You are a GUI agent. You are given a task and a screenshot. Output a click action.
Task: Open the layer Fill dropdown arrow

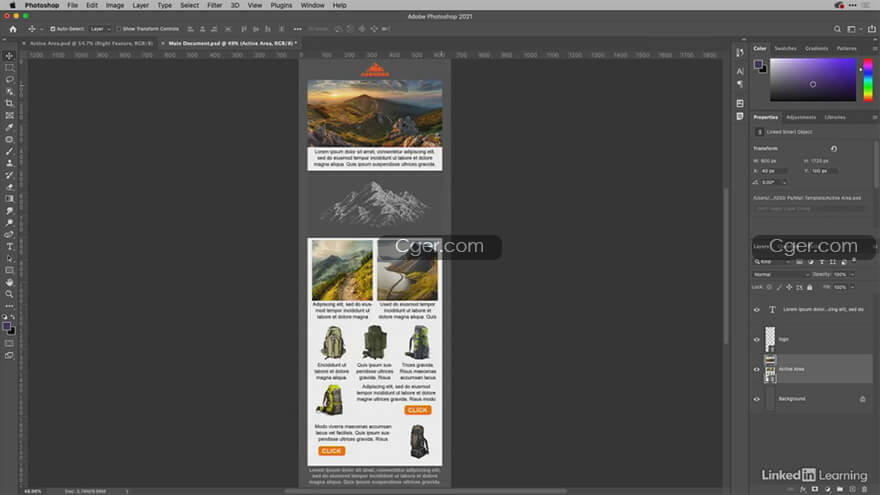coord(852,287)
